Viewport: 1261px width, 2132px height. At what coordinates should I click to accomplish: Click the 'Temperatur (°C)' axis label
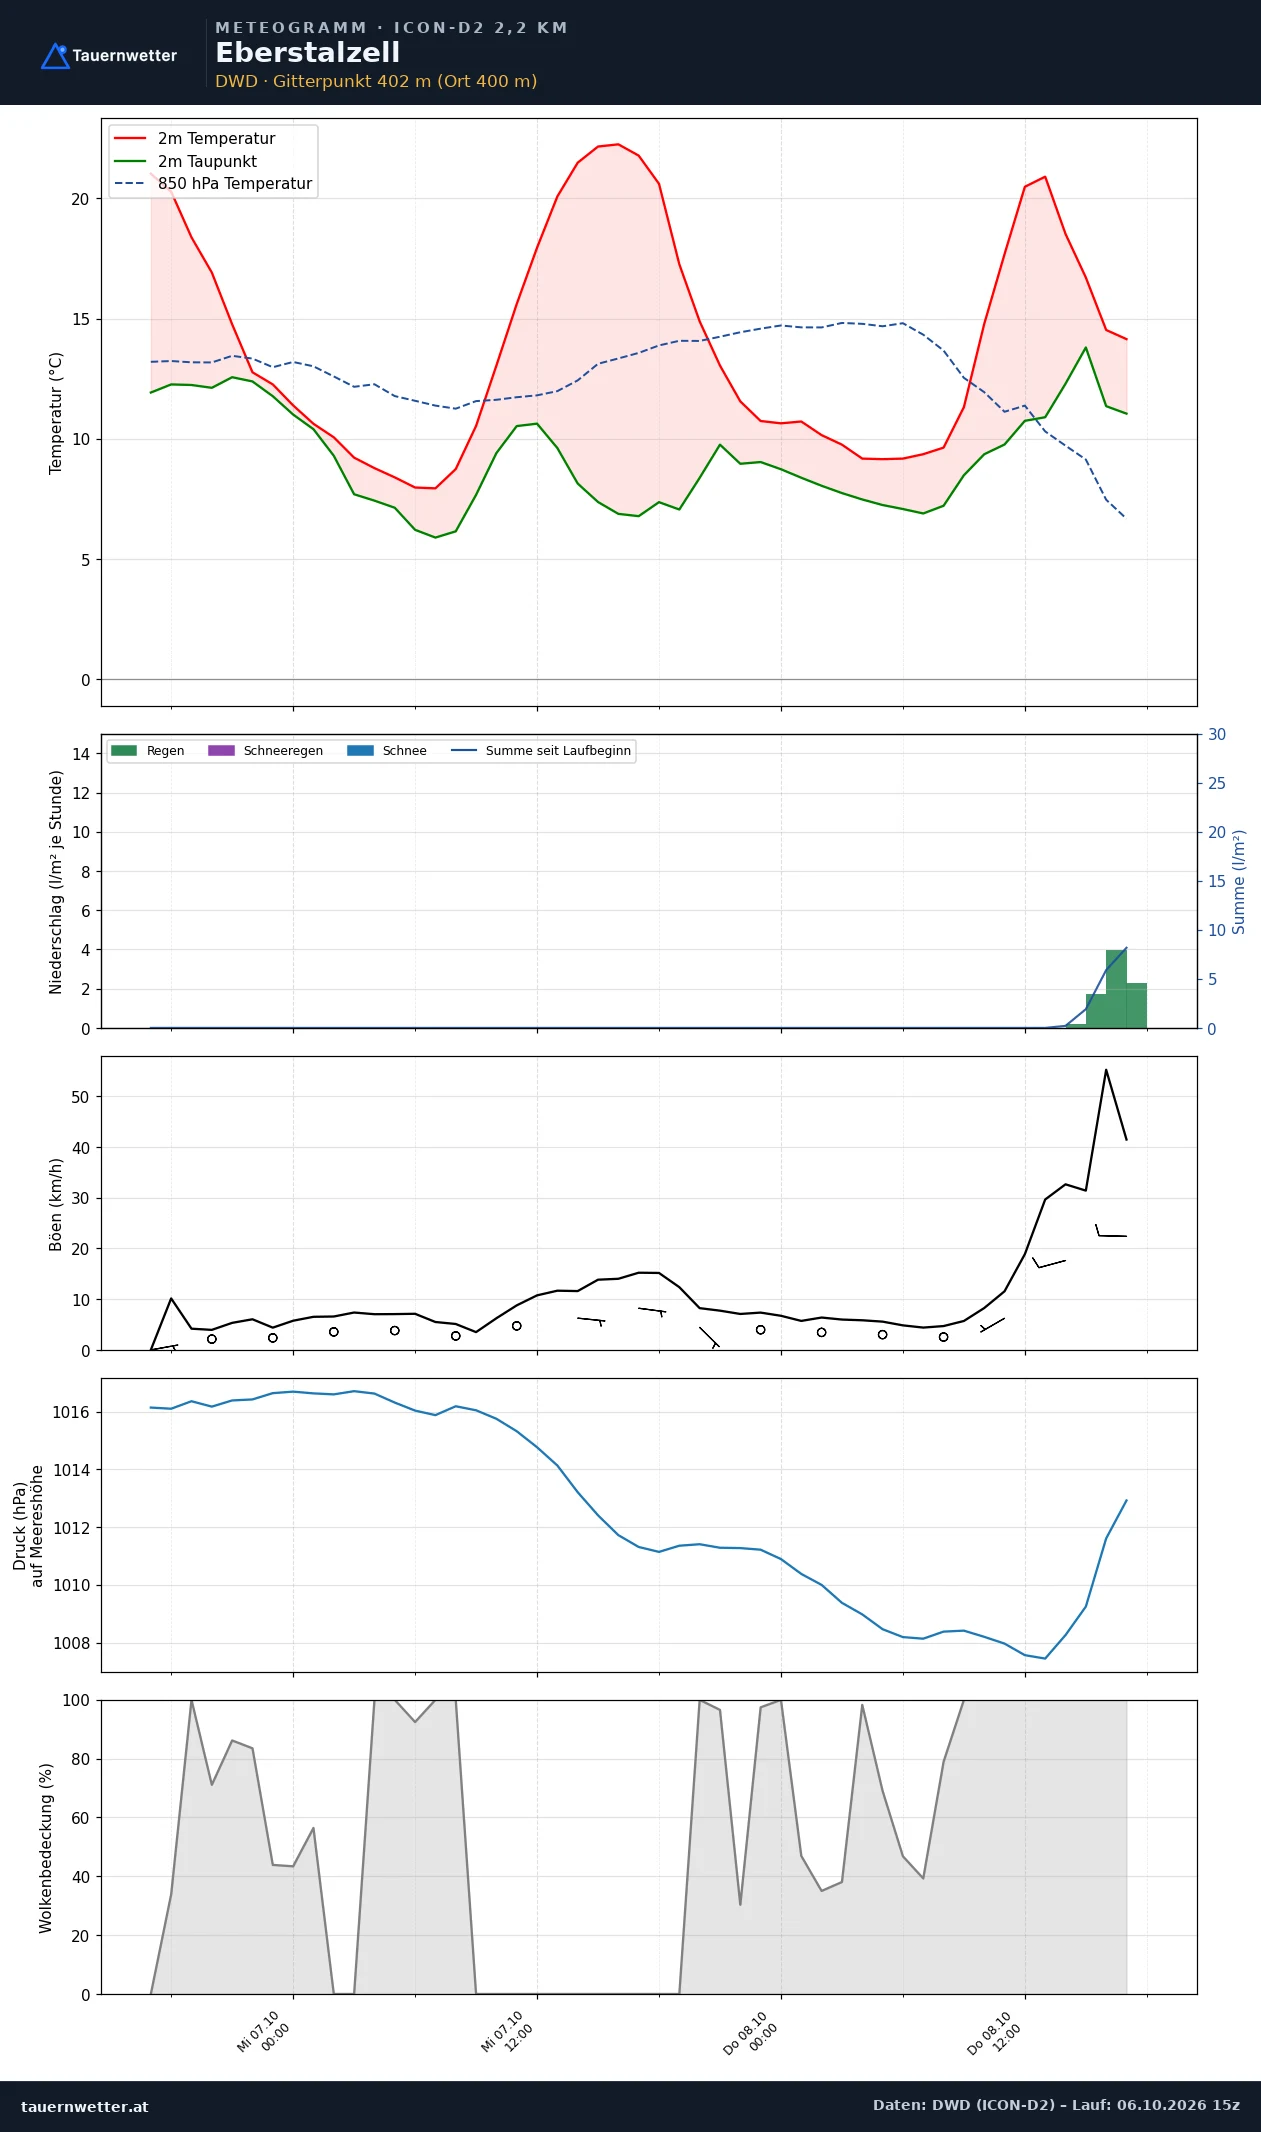pyautogui.click(x=56, y=413)
